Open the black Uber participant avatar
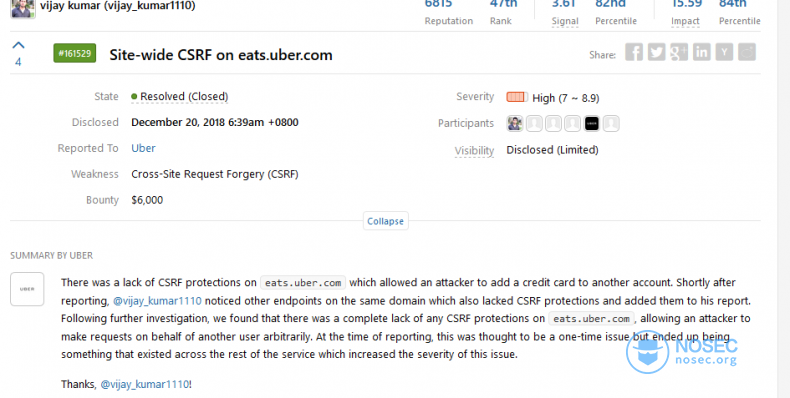 [x=591, y=123]
